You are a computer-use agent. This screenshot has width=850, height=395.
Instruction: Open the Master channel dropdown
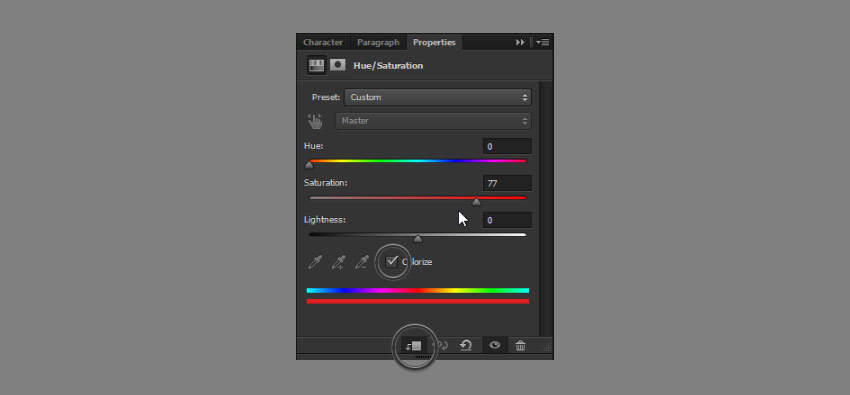(433, 121)
